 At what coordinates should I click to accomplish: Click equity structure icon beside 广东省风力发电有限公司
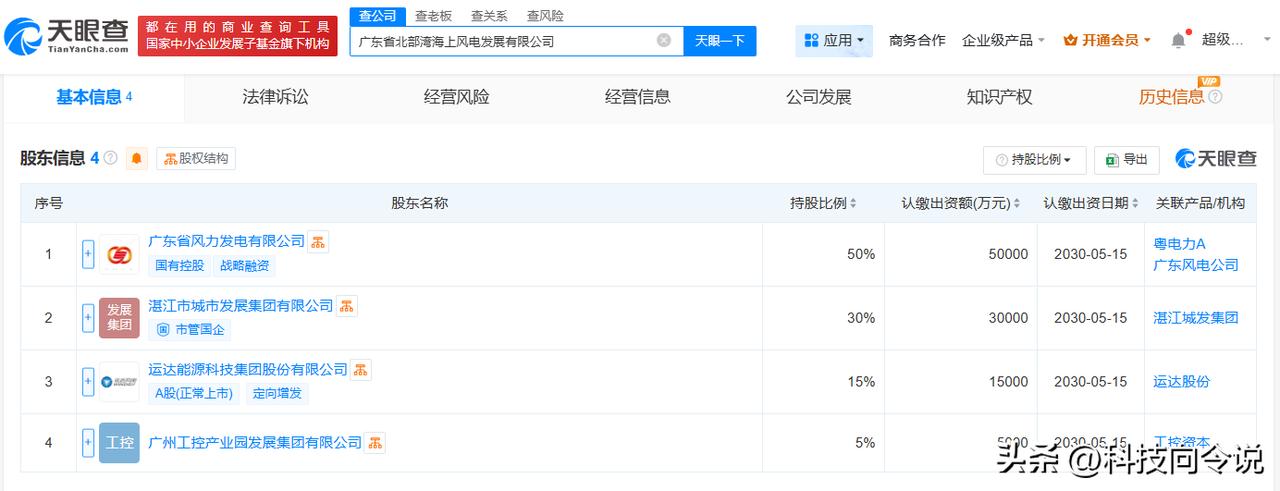318,242
